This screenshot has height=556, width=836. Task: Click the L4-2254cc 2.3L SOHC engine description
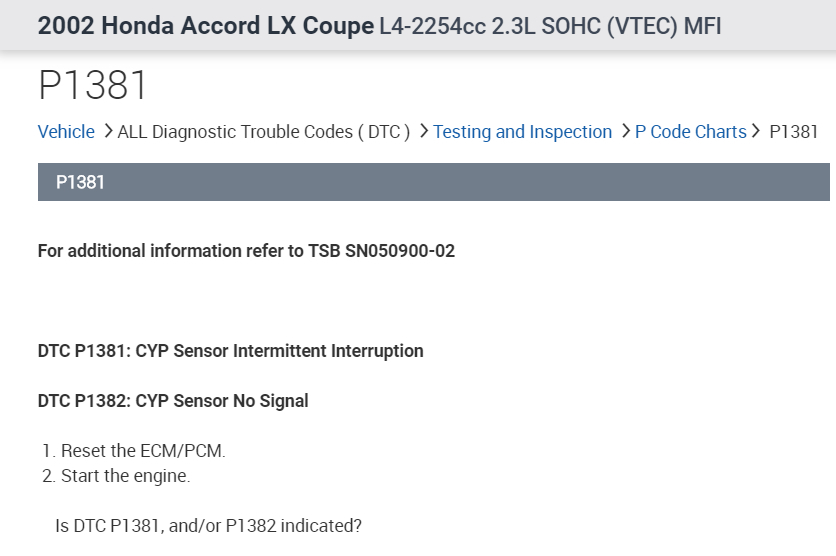click(x=550, y=27)
